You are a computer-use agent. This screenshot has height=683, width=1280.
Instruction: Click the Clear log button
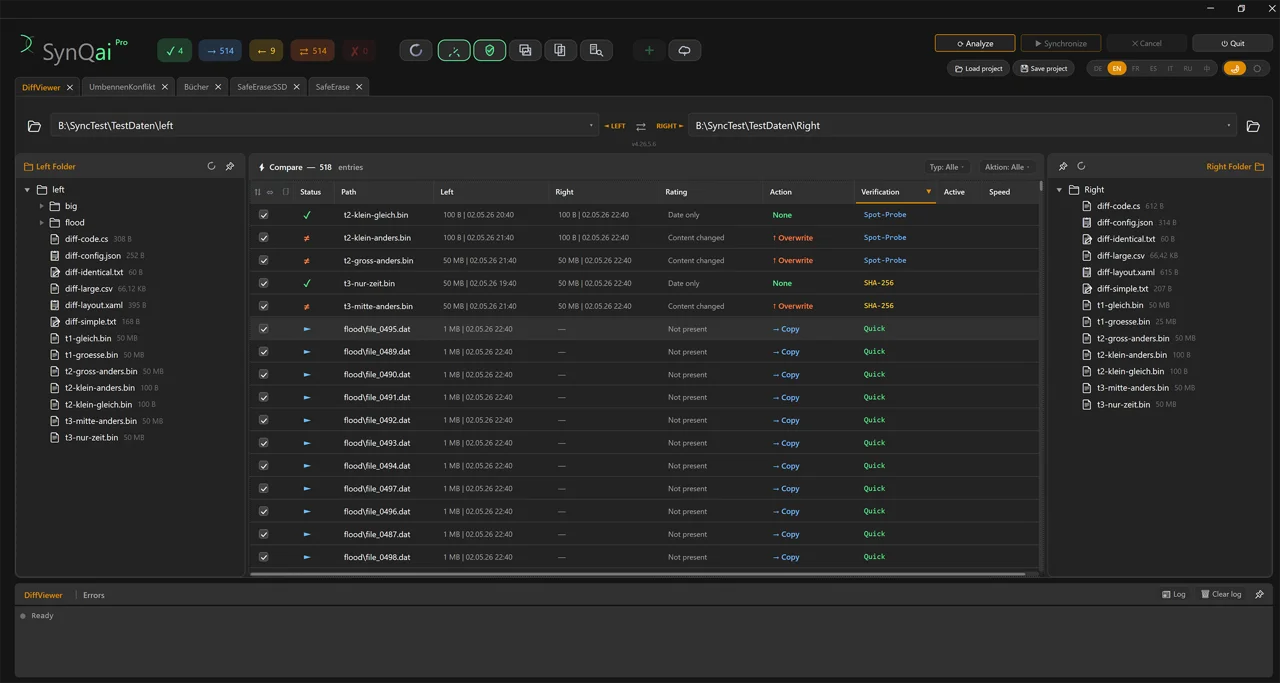pyautogui.click(x=1221, y=594)
